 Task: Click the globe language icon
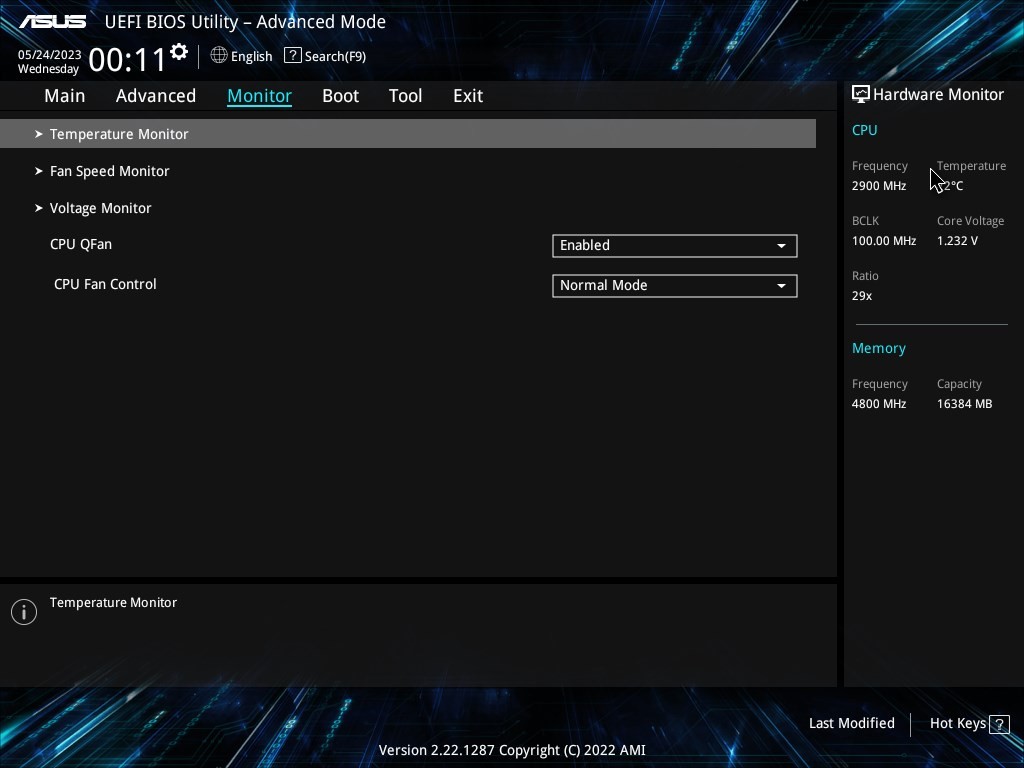pyautogui.click(x=219, y=56)
